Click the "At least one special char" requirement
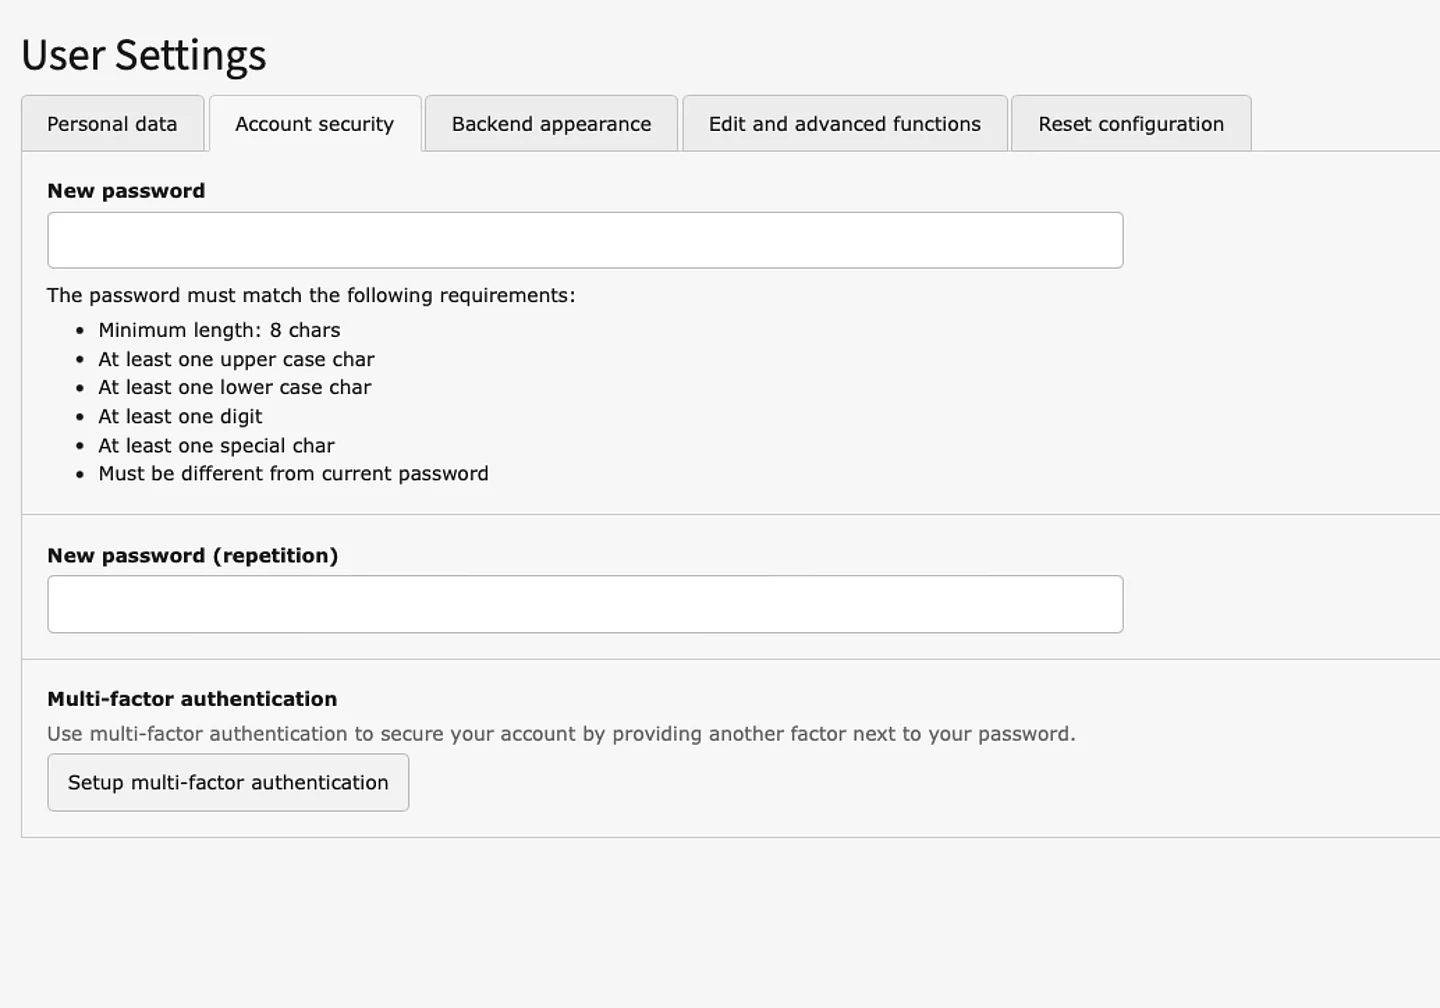The image size is (1440, 1008). 216,445
